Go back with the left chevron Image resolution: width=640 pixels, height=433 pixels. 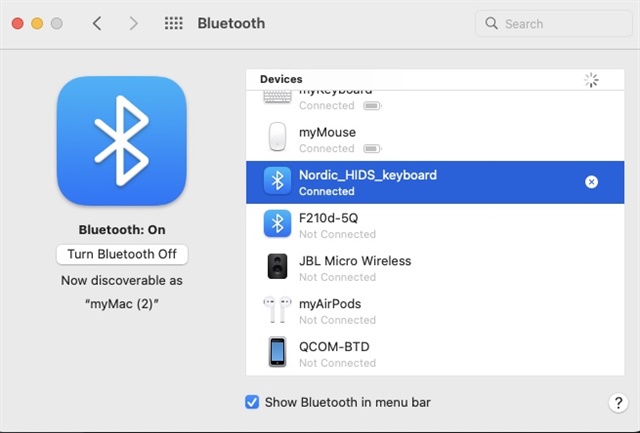coord(97,23)
